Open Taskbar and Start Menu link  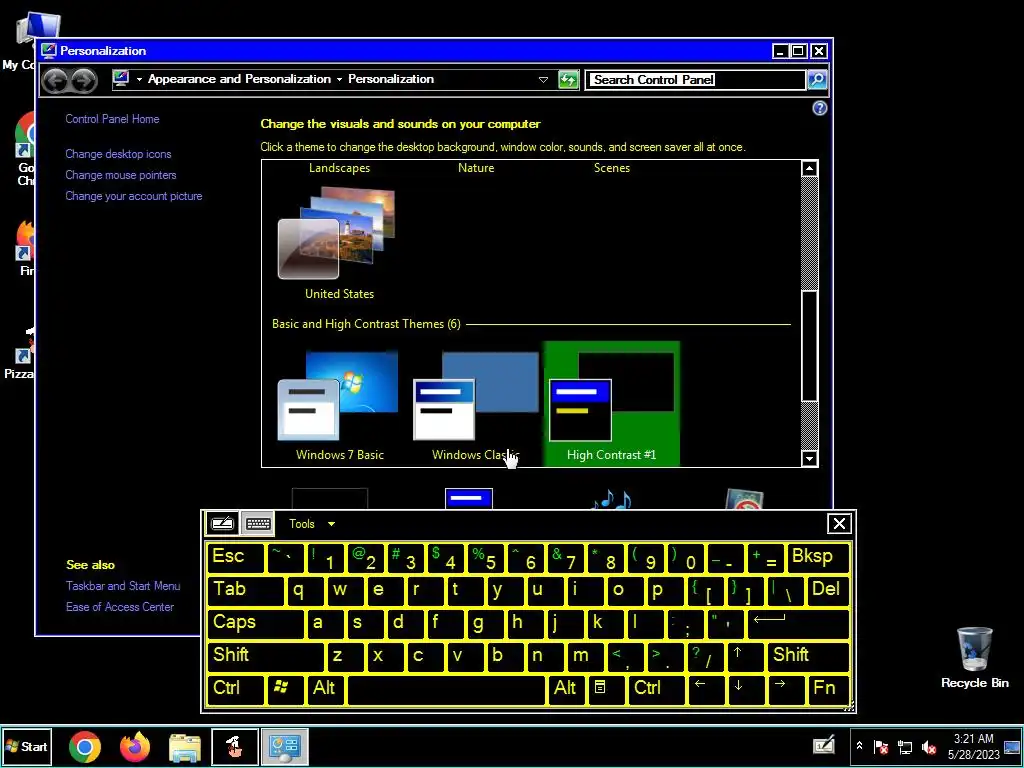[123, 586]
